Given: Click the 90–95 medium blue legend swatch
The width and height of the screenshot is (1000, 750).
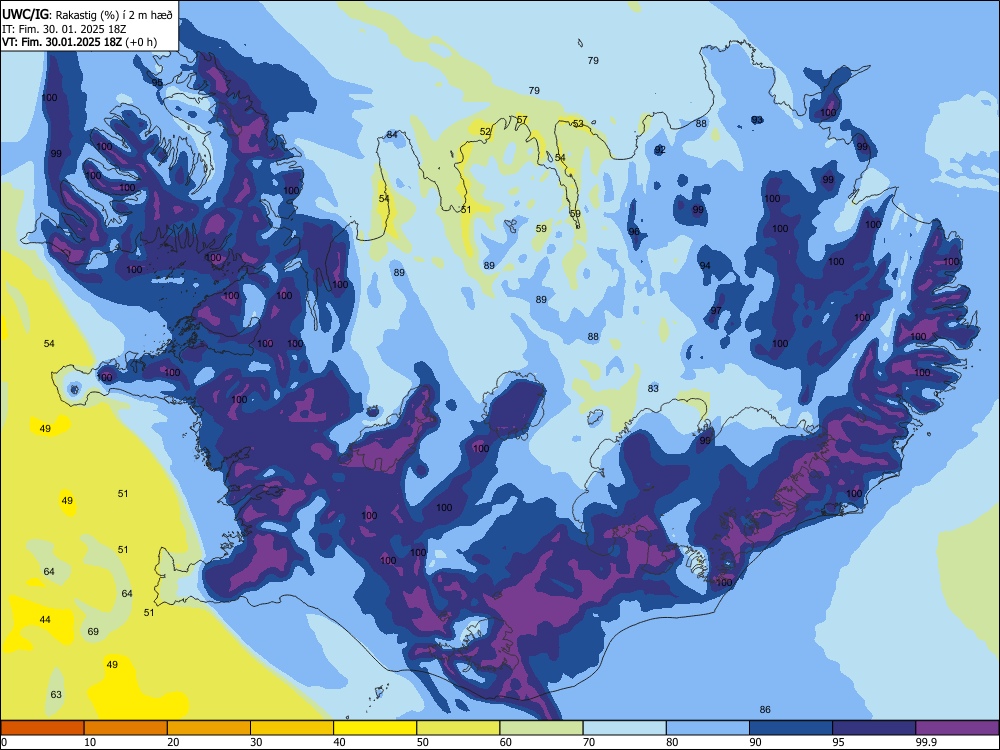Looking at the screenshot, I should [791, 728].
